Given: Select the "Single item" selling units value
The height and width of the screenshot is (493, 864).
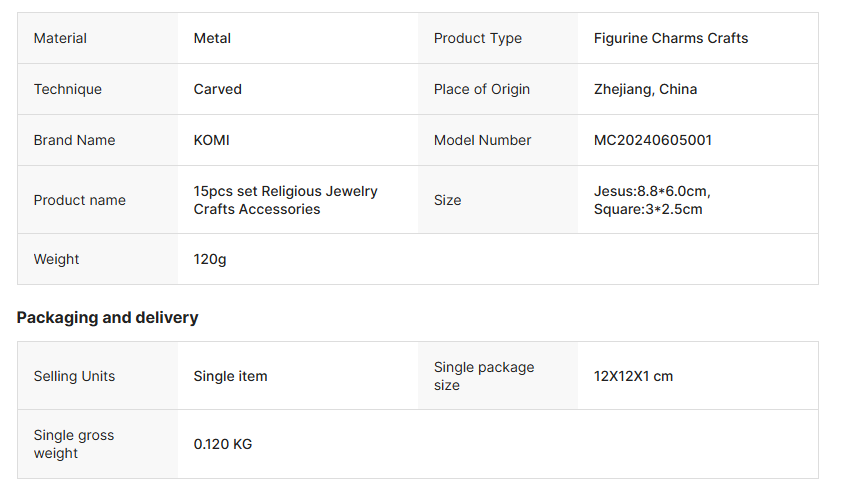Looking at the screenshot, I should 231,376.
